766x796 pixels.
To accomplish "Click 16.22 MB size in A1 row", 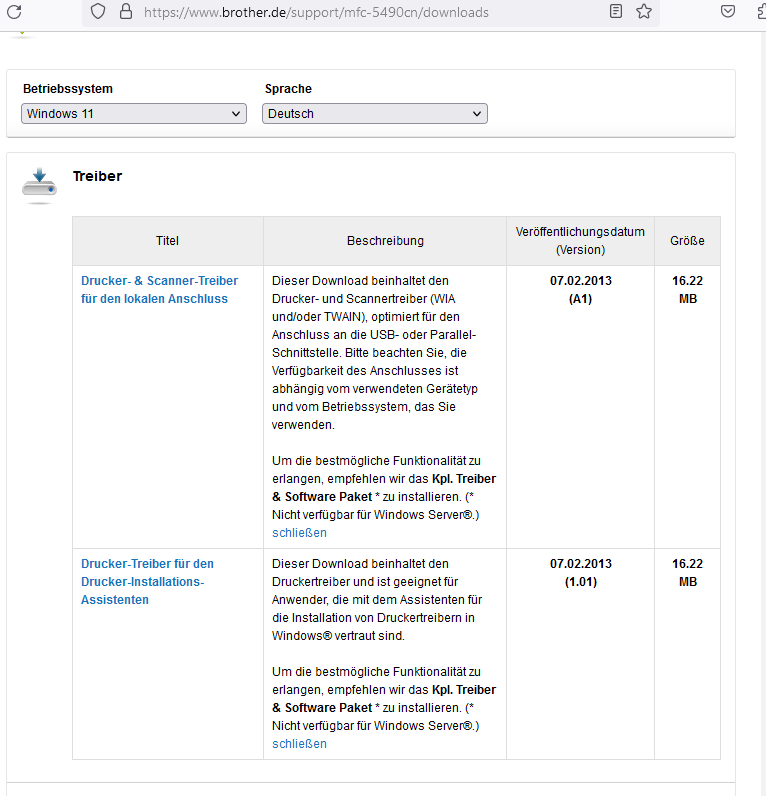I will (687, 290).
